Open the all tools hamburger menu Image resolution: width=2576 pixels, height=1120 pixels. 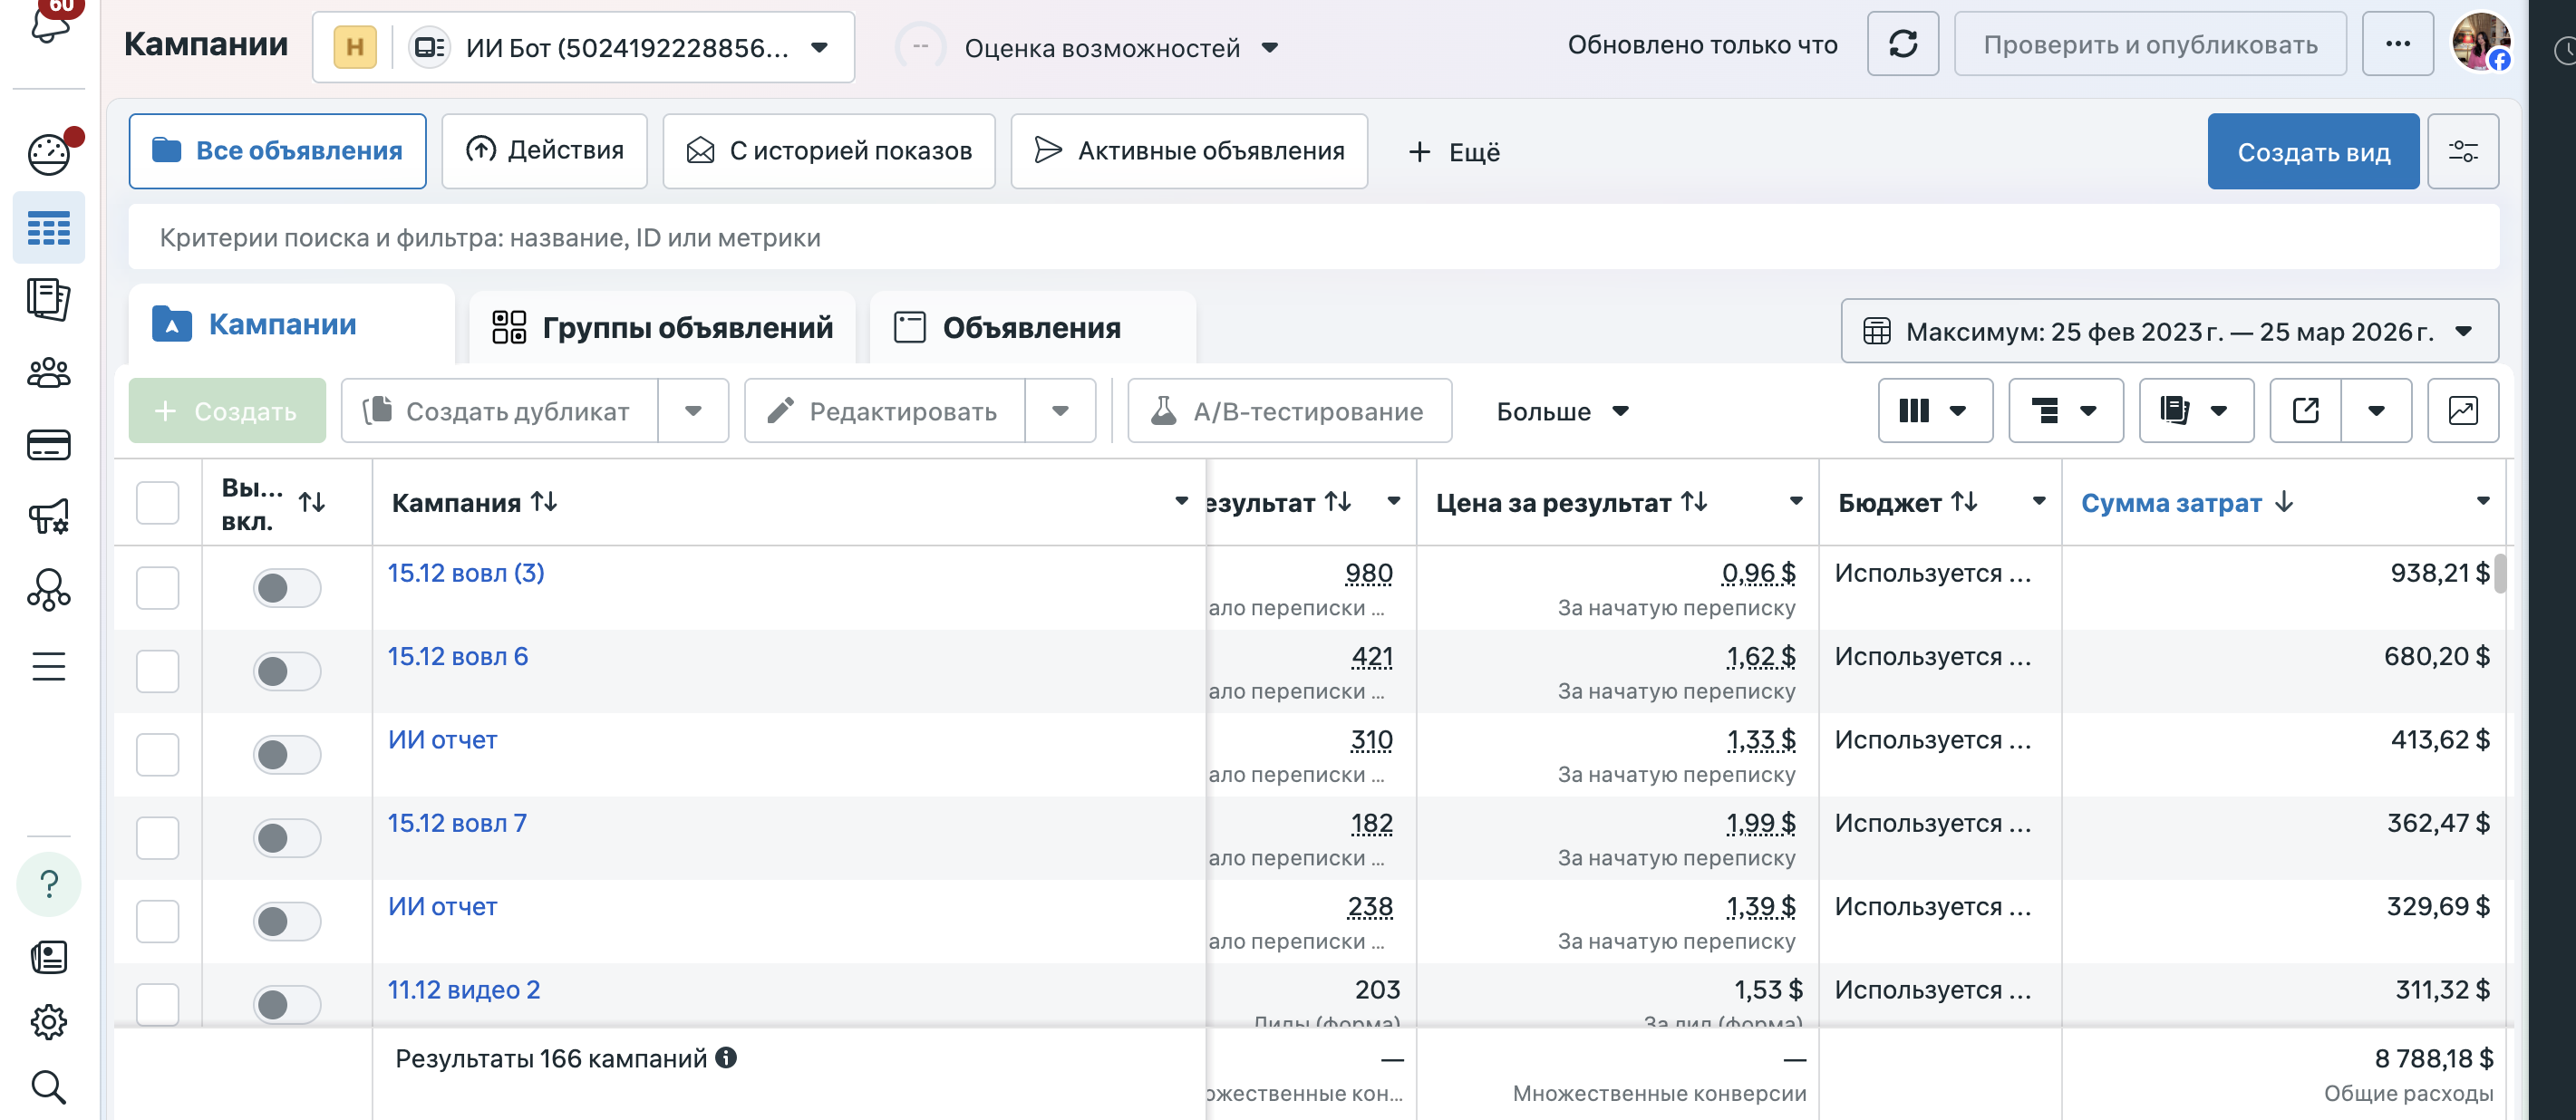click(x=49, y=666)
